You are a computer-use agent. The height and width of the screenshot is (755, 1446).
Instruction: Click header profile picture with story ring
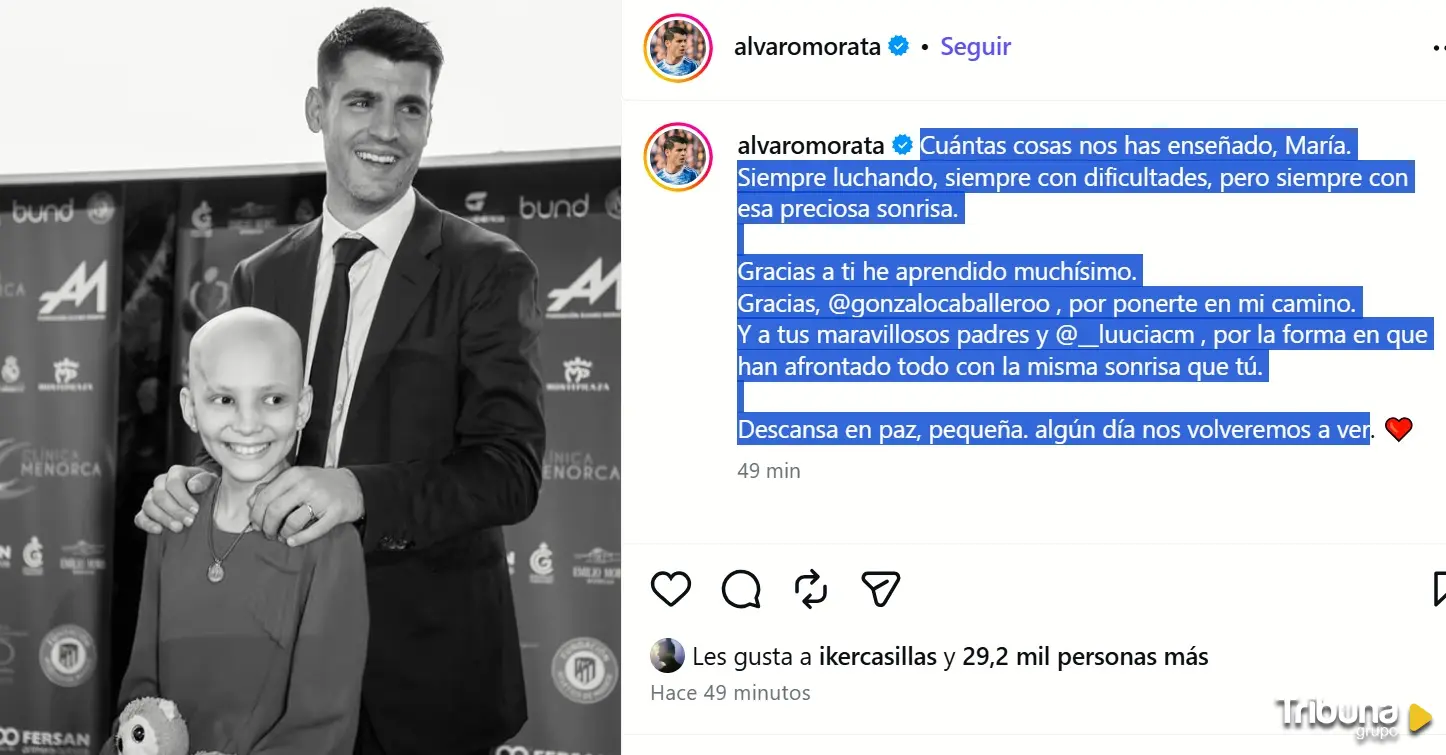coord(678,47)
